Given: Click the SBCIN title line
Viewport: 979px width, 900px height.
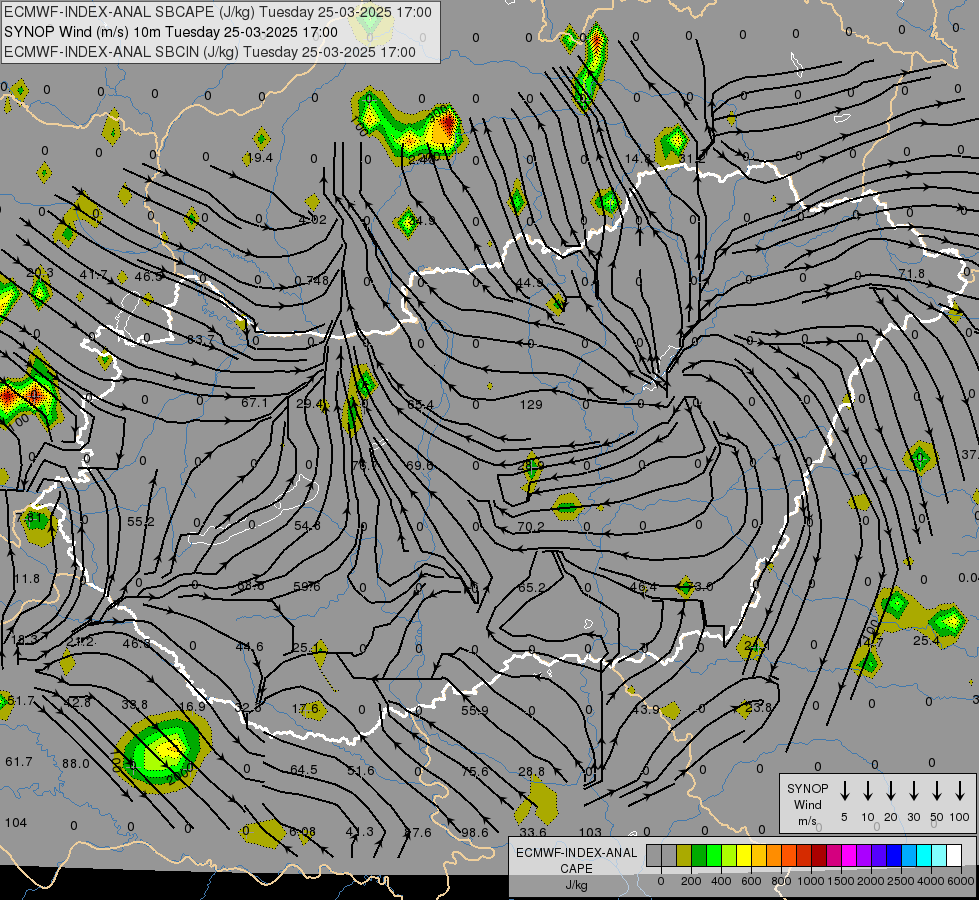Looking at the screenshot, I should (210, 52).
